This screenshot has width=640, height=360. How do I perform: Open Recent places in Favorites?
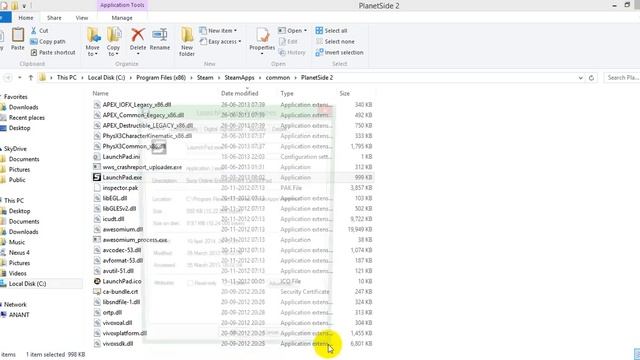click(x=27, y=118)
